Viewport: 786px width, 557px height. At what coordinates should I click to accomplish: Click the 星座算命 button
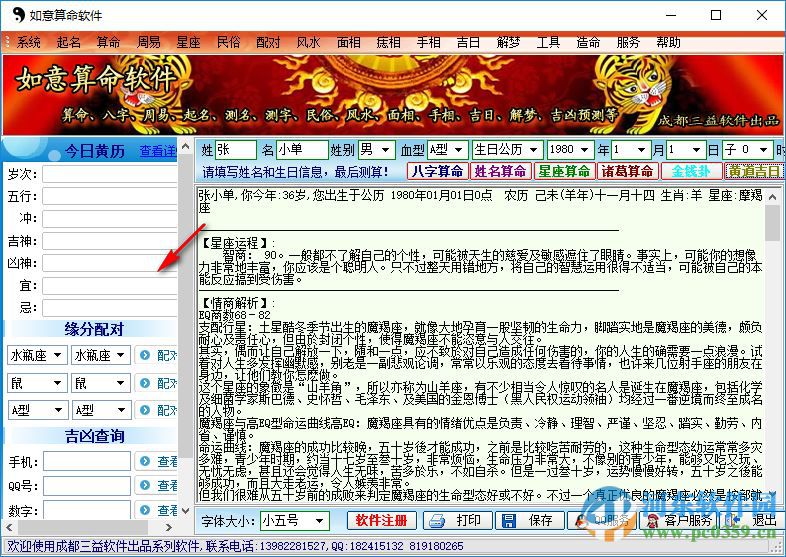[x=564, y=171]
